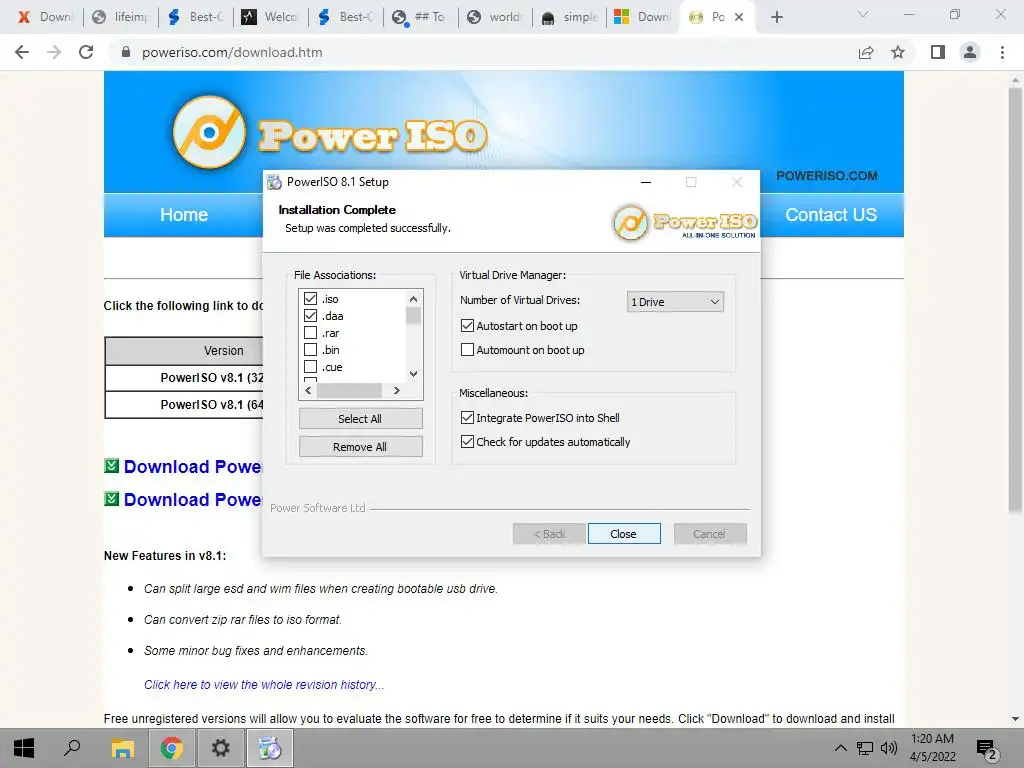Click file list horizontal scroll left arrow

pyautogui.click(x=308, y=391)
